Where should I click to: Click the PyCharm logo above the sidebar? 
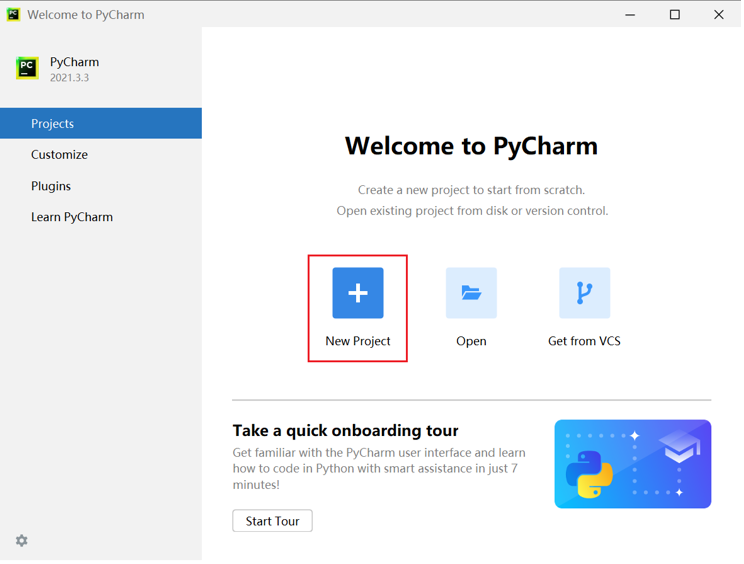(x=27, y=68)
